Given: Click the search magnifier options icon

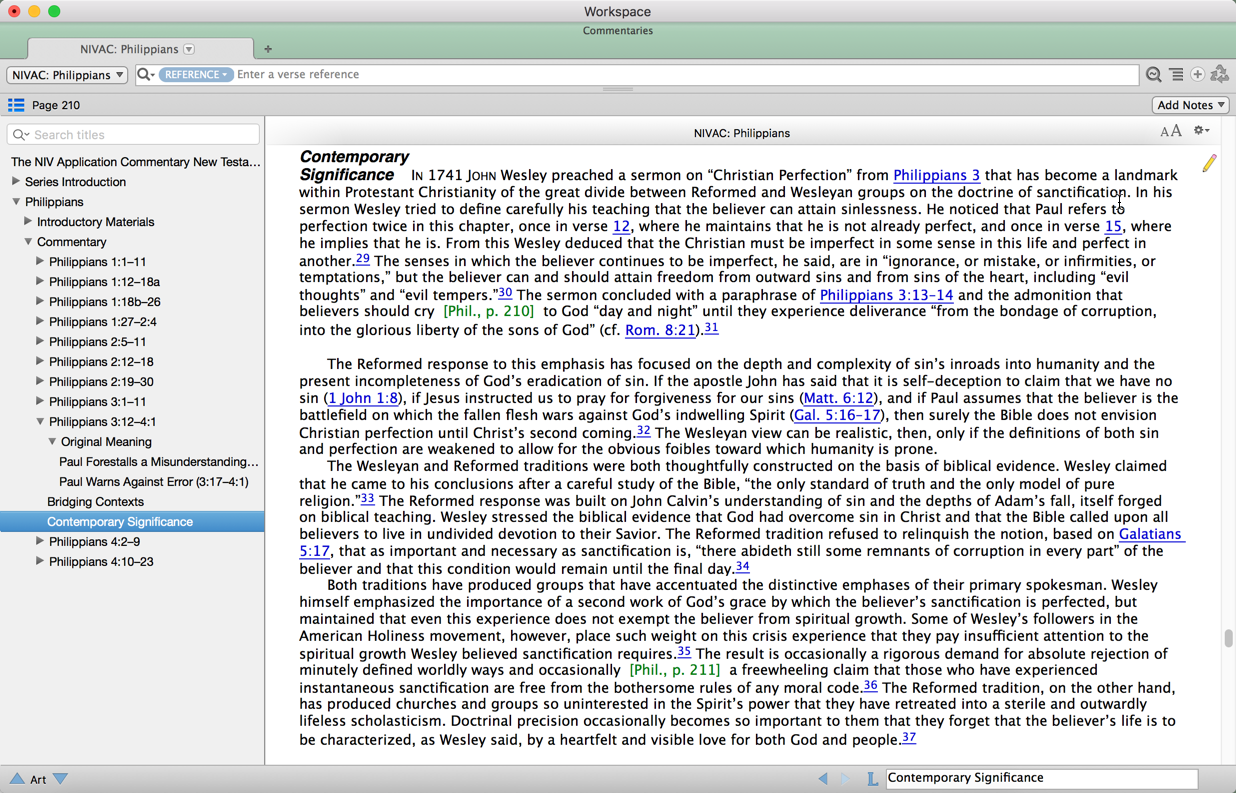Looking at the screenshot, I should pyautogui.click(x=146, y=75).
